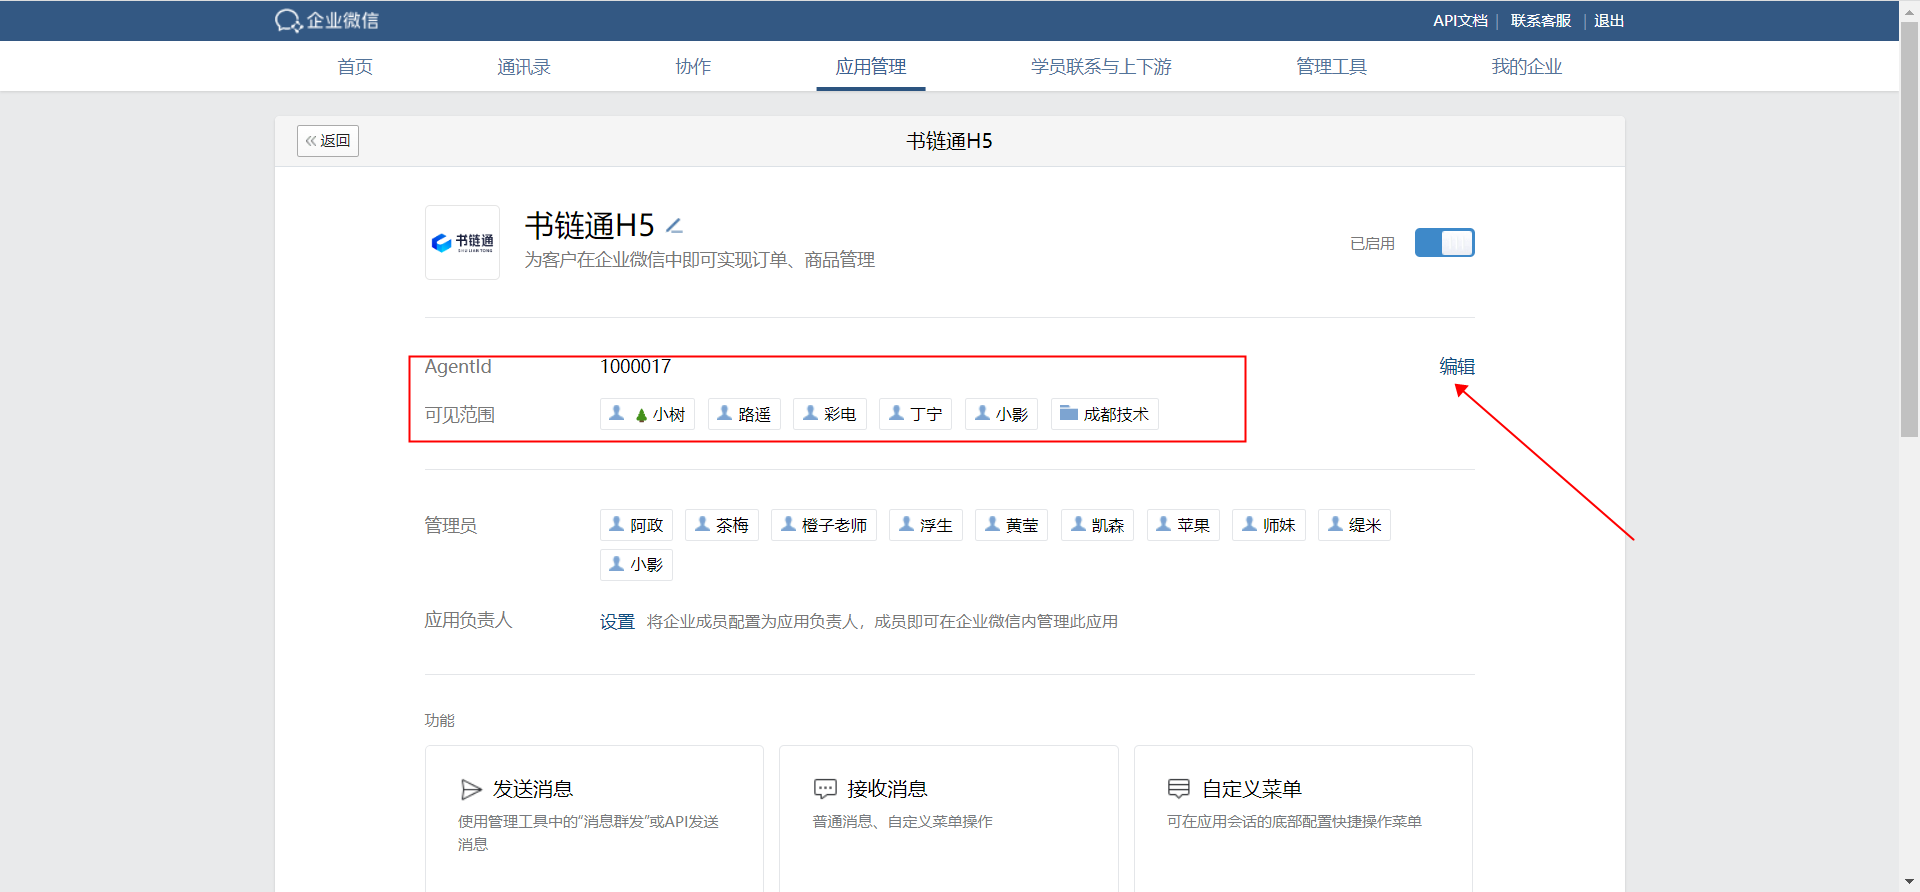Click the 成都技术 department folder tag

(x=1105, y=414)
